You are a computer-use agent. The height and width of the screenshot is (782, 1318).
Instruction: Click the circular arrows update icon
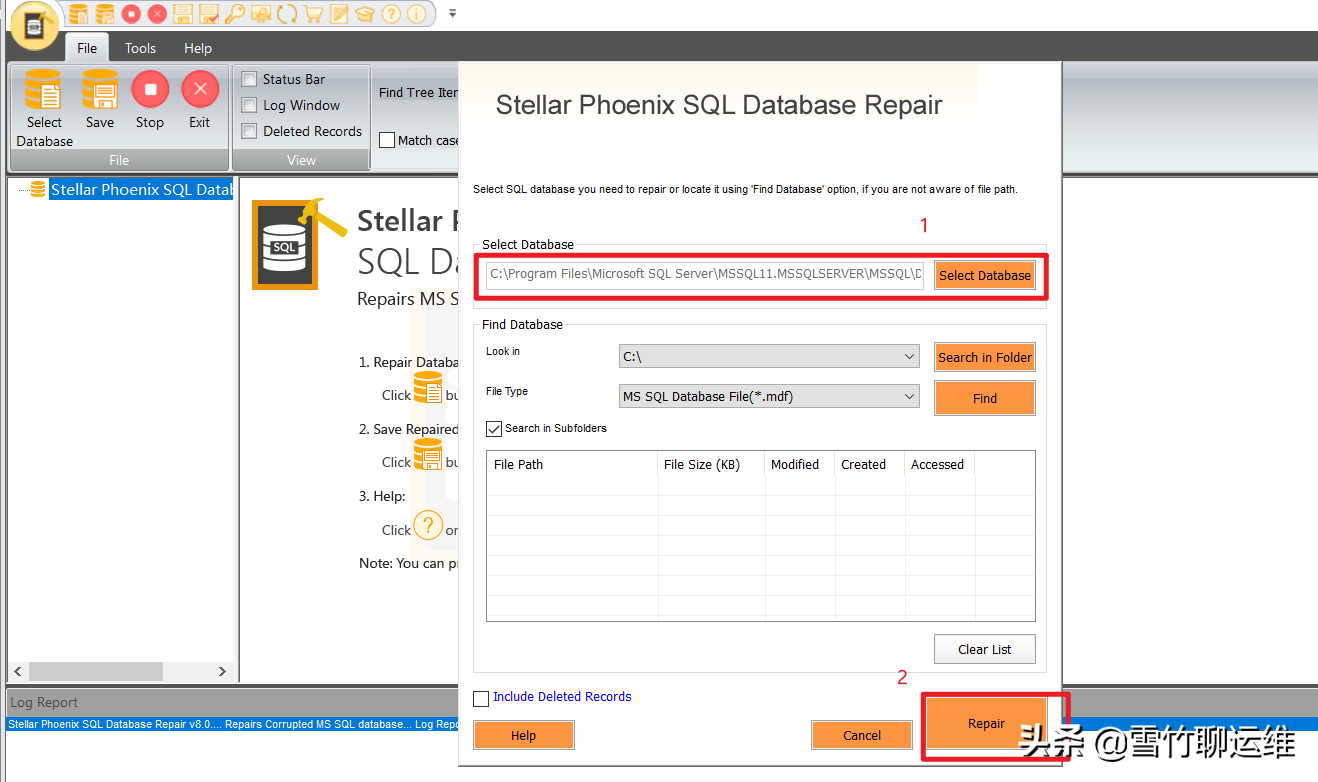pos(287,14)
